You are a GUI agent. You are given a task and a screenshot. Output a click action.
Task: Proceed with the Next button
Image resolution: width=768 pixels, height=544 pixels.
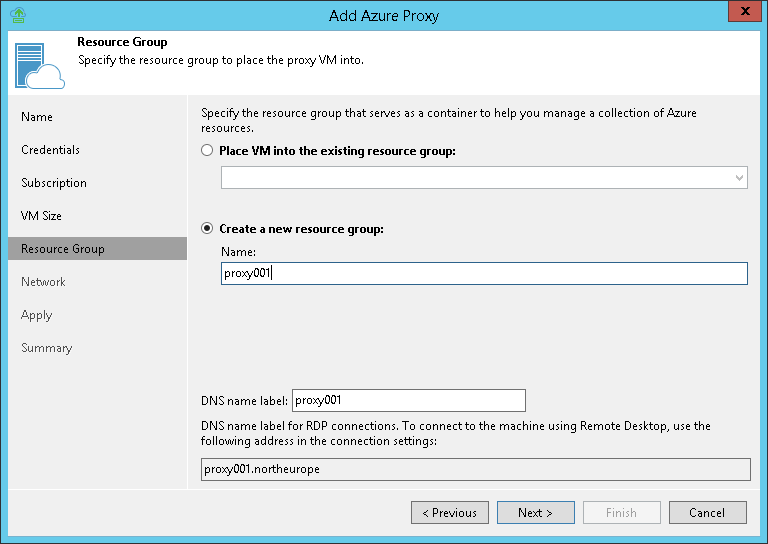point(535,513)
